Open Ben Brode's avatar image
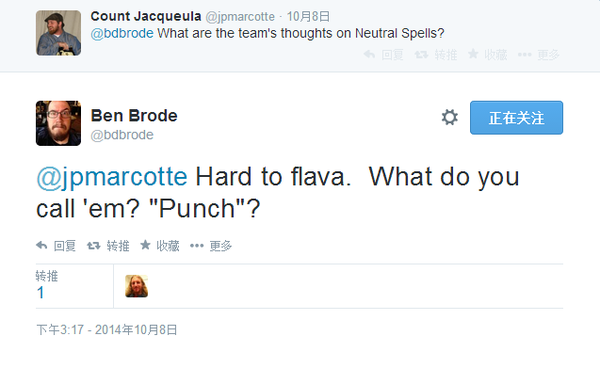This screenshot has height=368, width=600. point(58,123)
